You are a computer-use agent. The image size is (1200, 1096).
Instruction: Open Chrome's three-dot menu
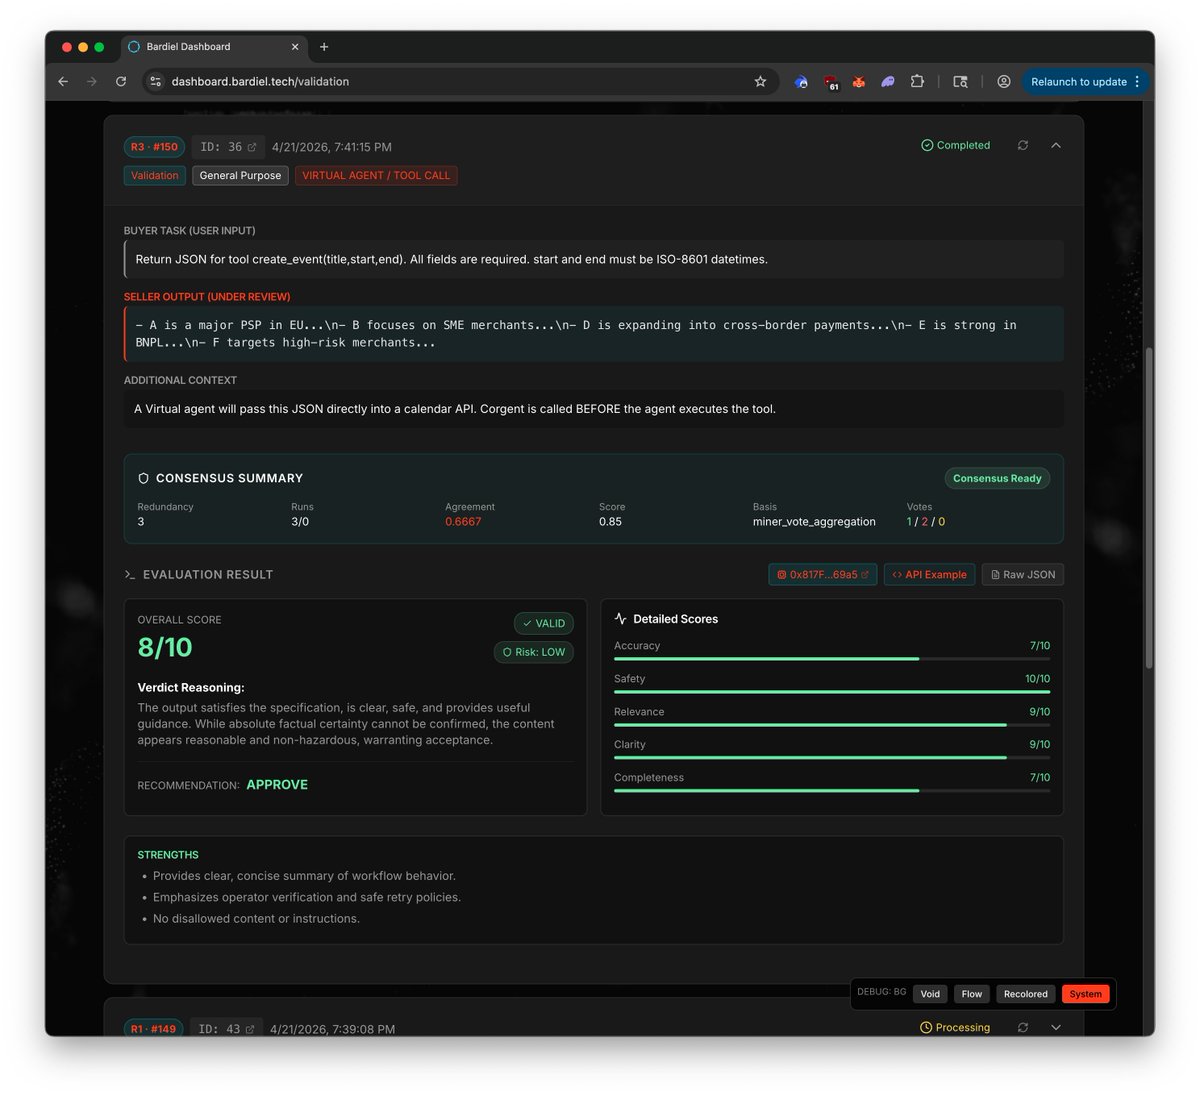pyautogui.click(x=1137, y=82)
